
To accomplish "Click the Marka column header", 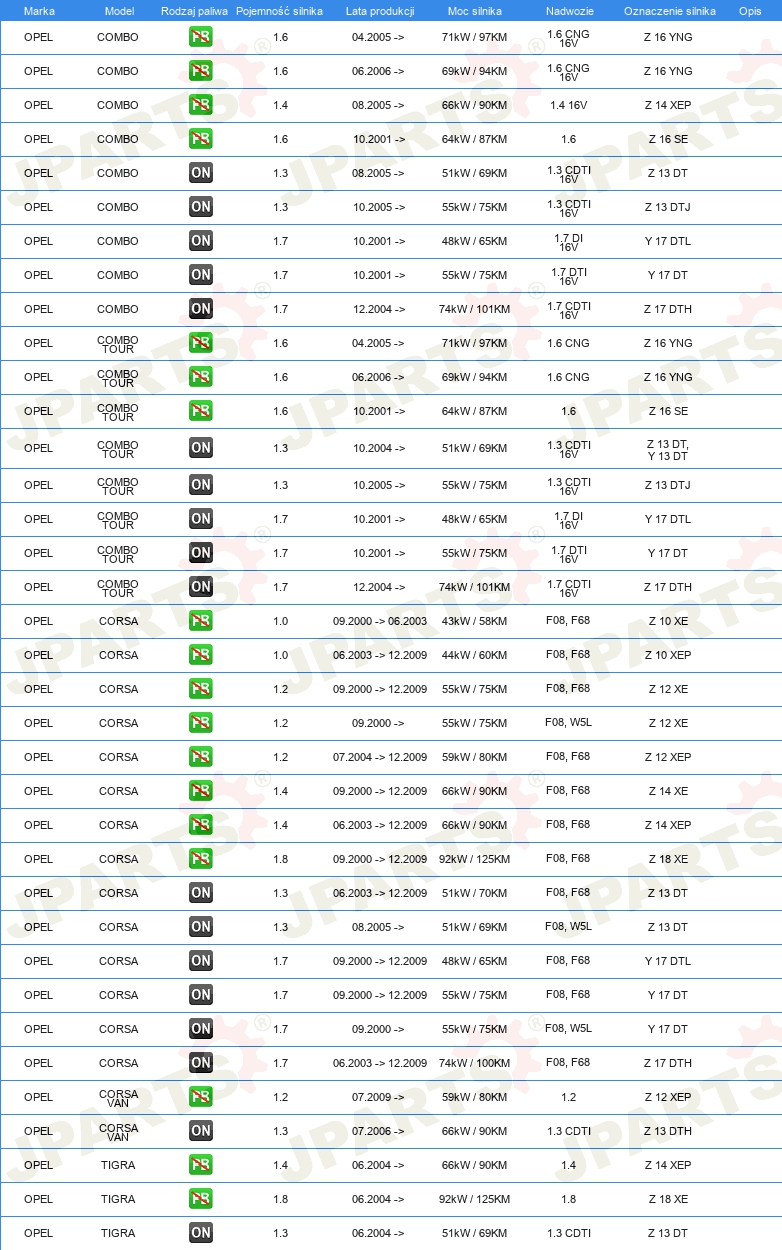I will pyautogui.click(x=39, y=11).
